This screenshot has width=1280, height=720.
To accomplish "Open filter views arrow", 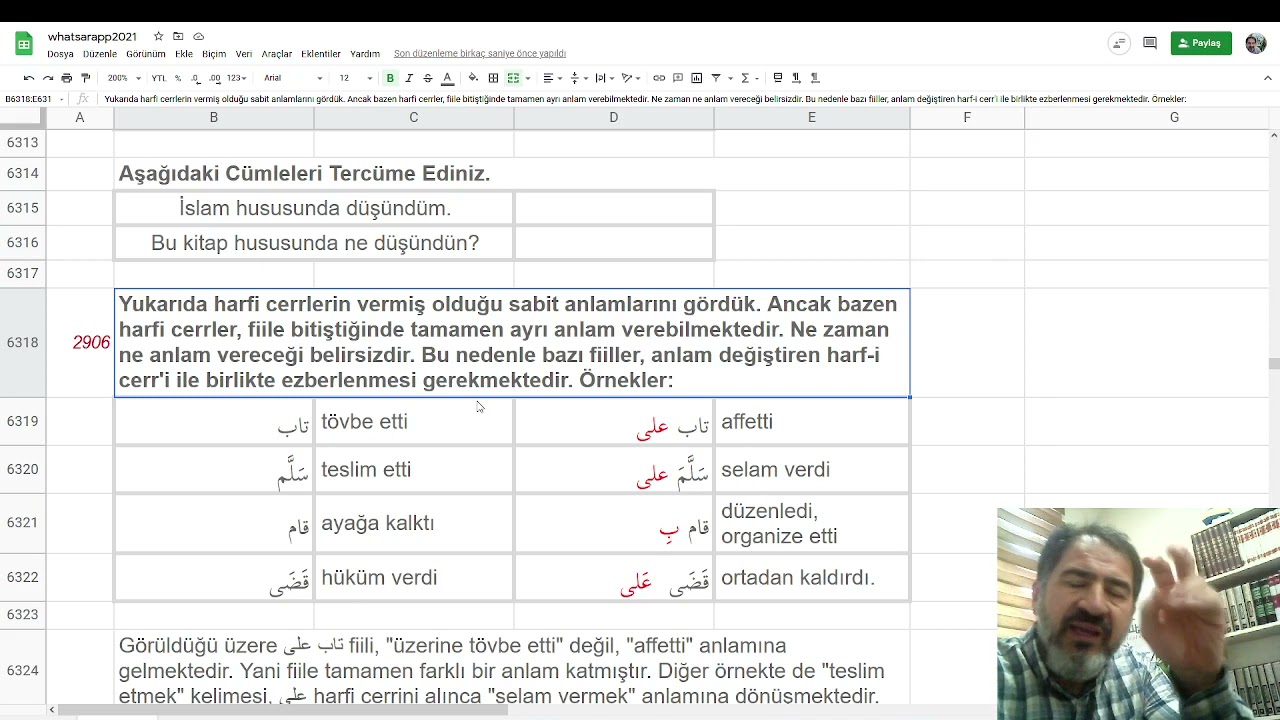I will coord(730,78).
